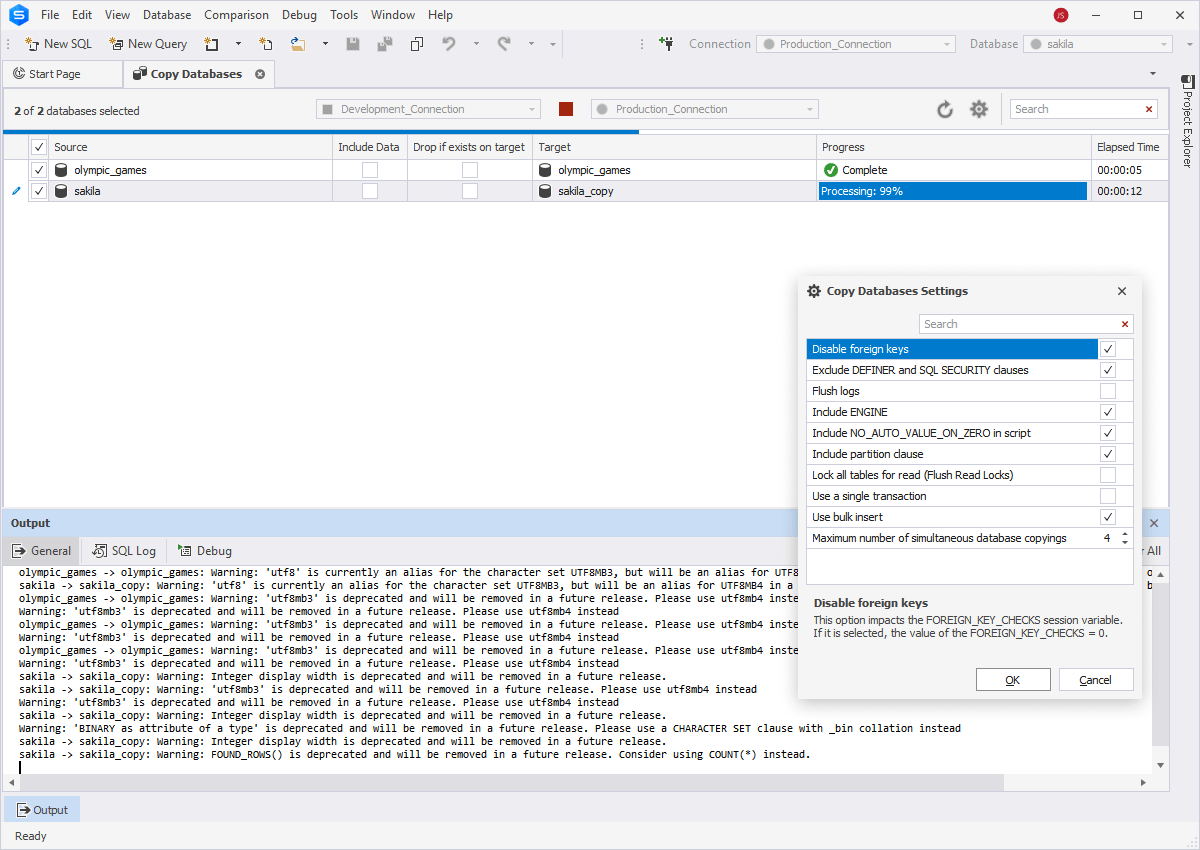
Task: Open a New Query window
Action: (148, 44)
